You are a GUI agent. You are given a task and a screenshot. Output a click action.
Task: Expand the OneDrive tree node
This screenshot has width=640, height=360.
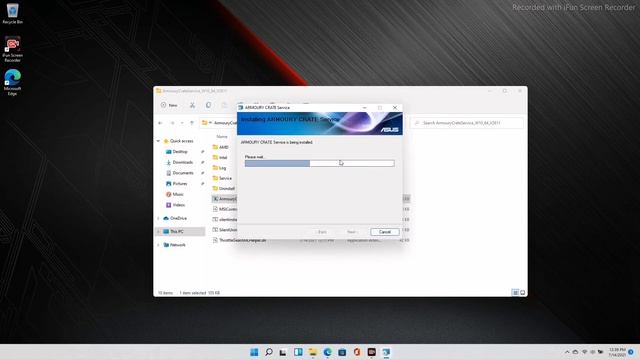tap(158, 218)
